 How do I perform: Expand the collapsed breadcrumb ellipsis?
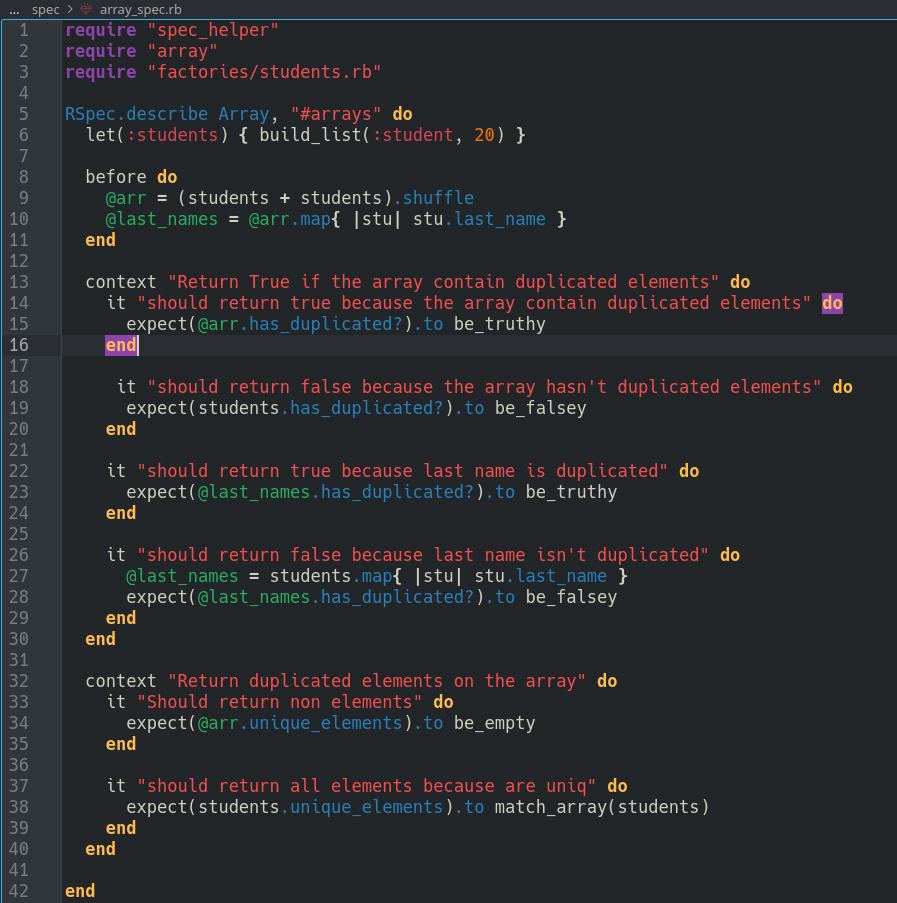pyautogui.click(x=14, y=9)
